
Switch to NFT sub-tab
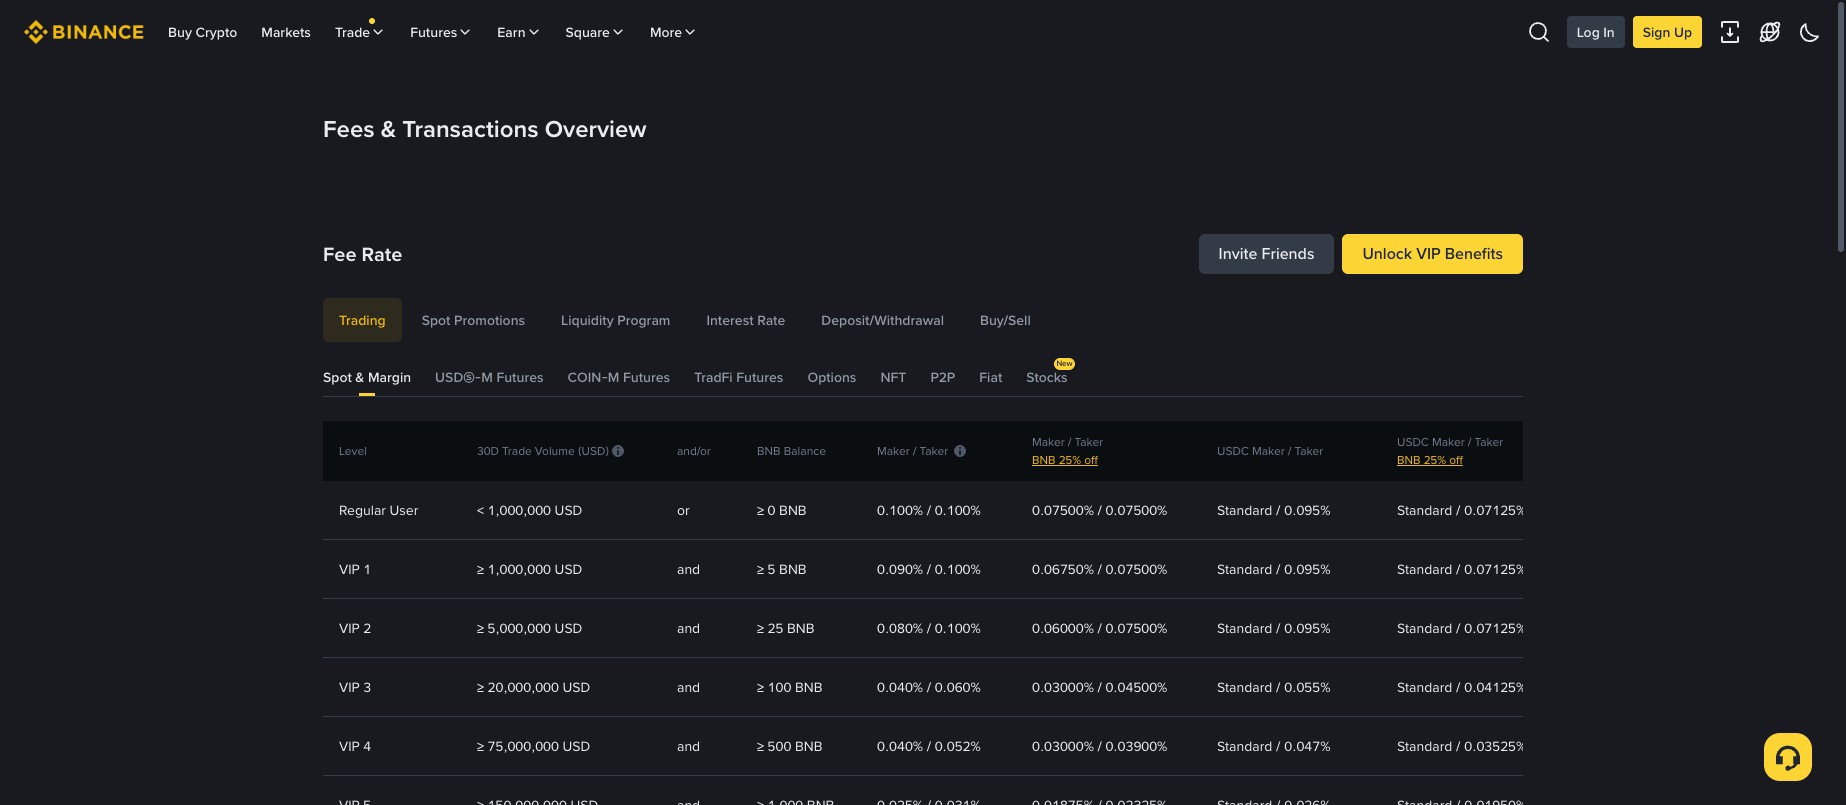893,377
